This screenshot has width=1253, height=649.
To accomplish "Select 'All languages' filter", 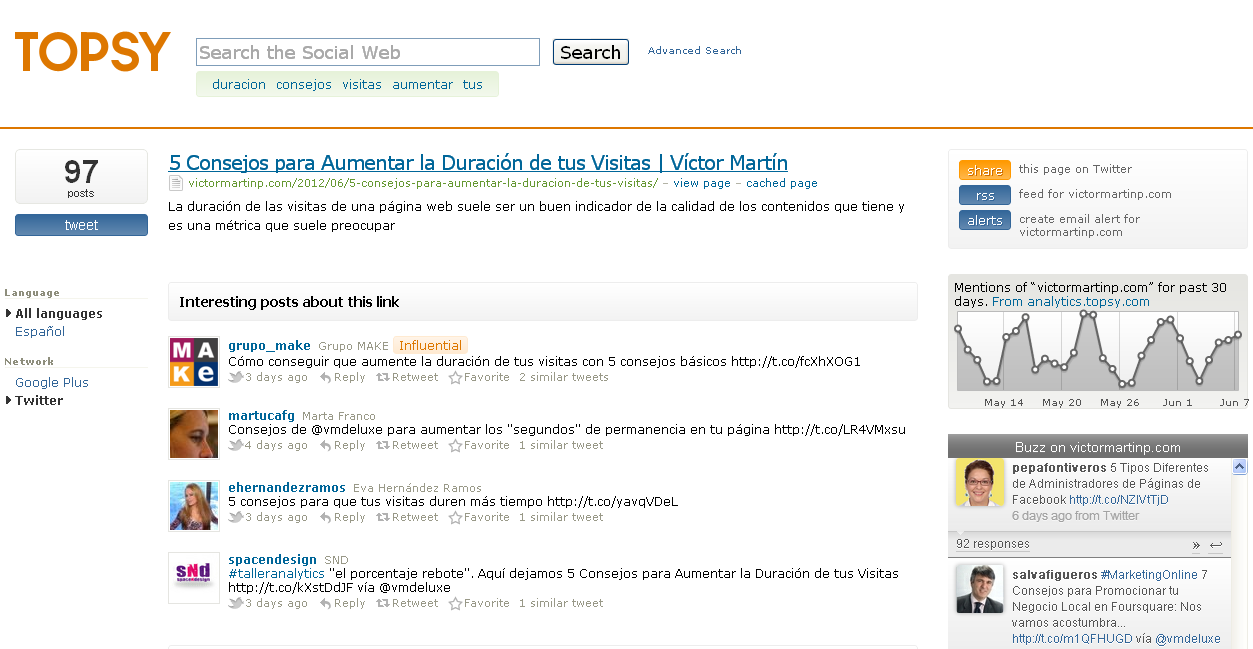I will (x=59, y=314).
